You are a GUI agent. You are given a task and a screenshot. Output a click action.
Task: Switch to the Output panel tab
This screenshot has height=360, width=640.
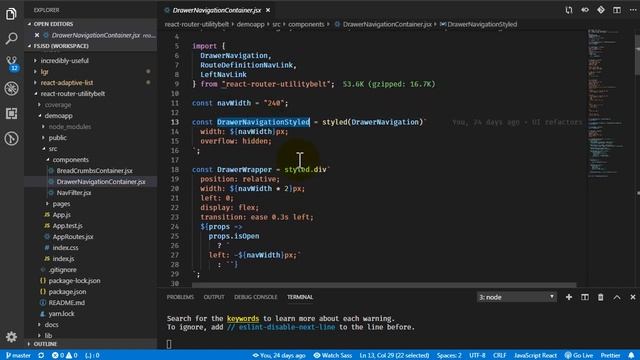214,297
